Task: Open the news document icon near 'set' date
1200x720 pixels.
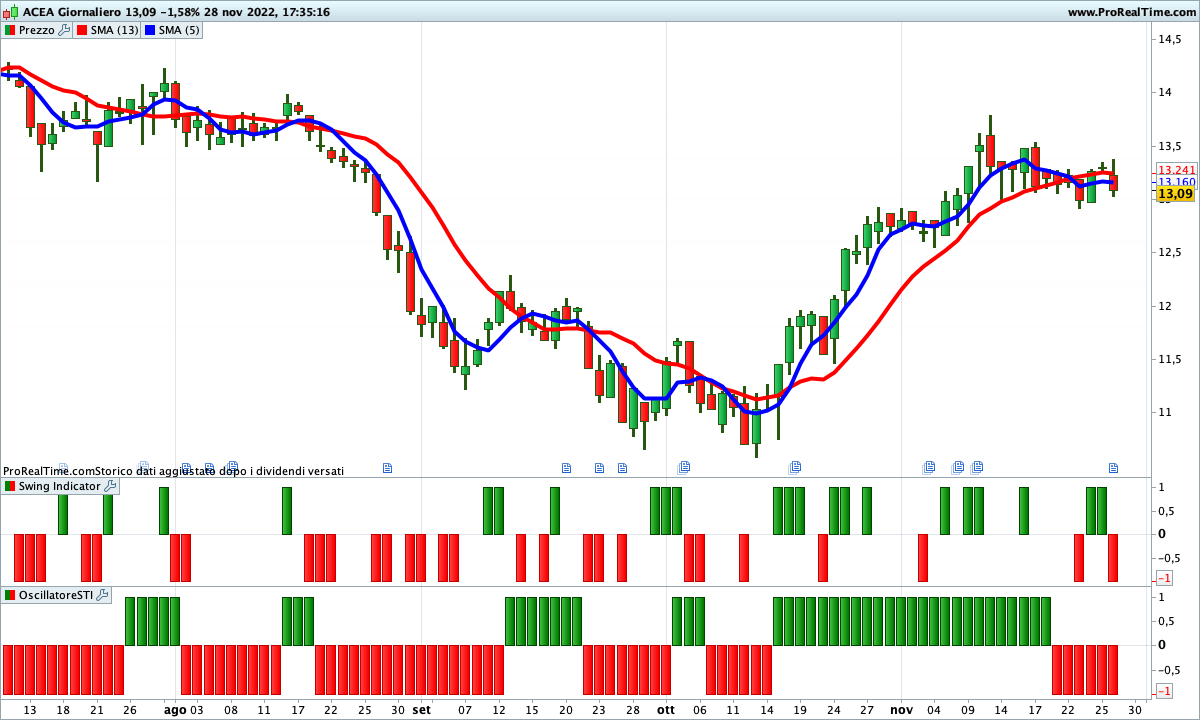Action: click(388, 467)
